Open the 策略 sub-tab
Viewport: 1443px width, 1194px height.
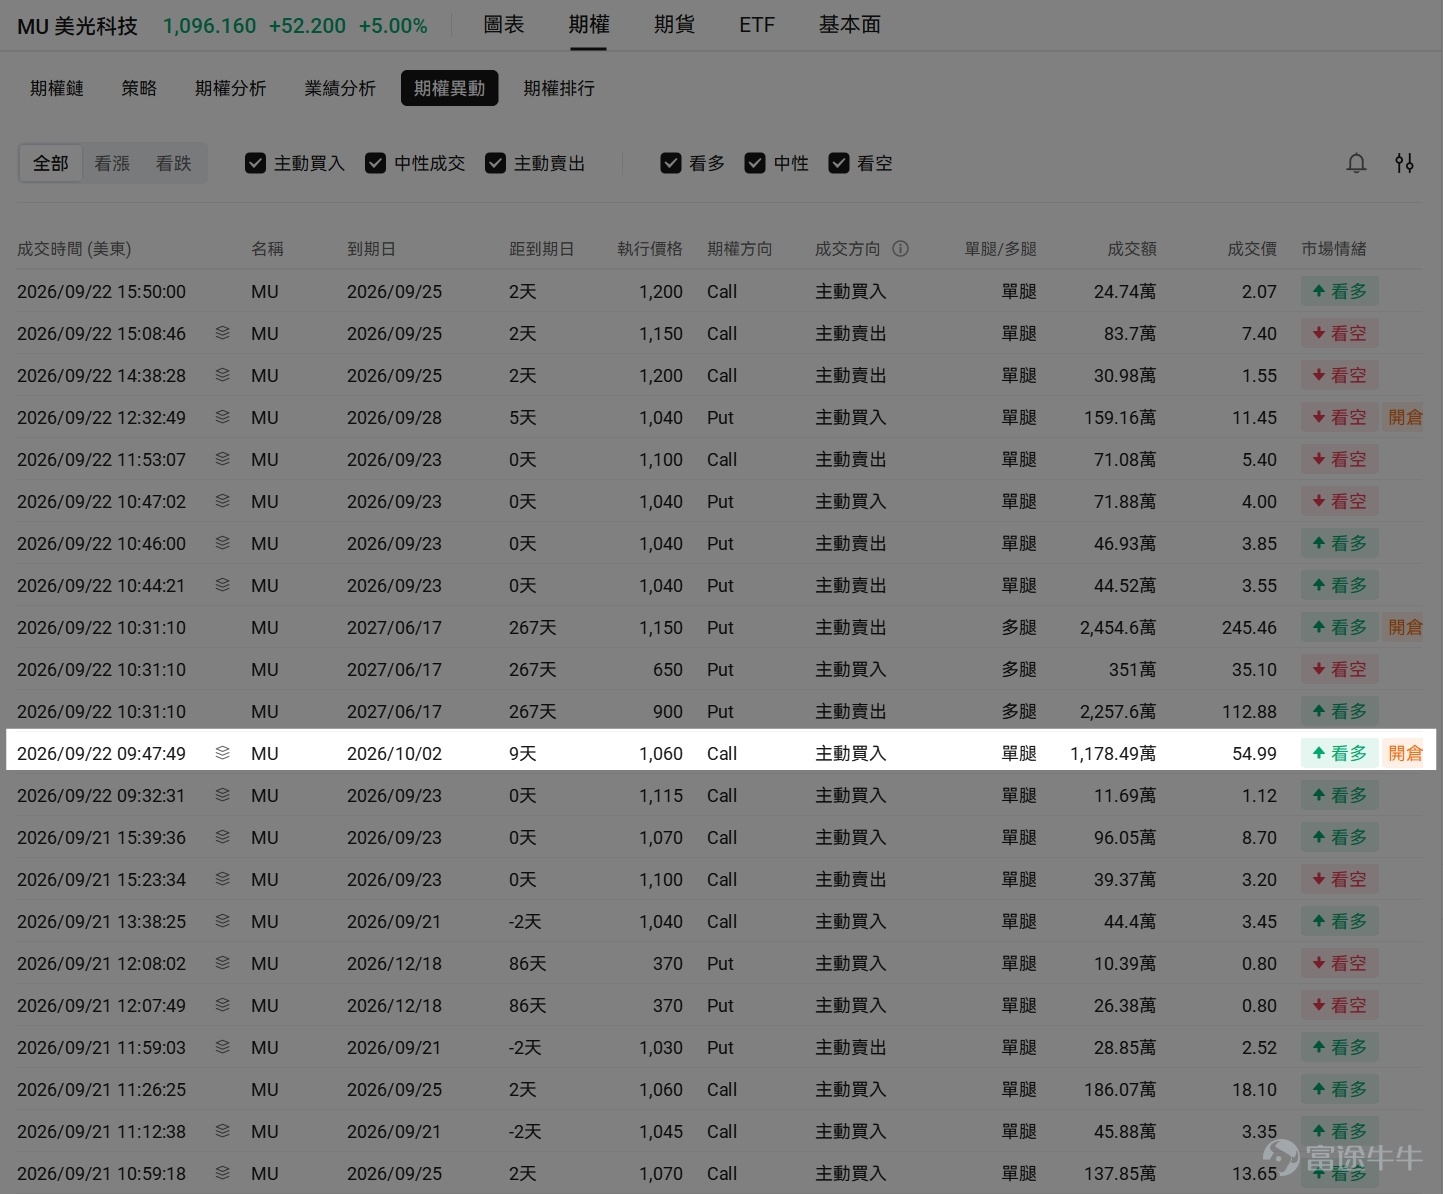point(139,88)
